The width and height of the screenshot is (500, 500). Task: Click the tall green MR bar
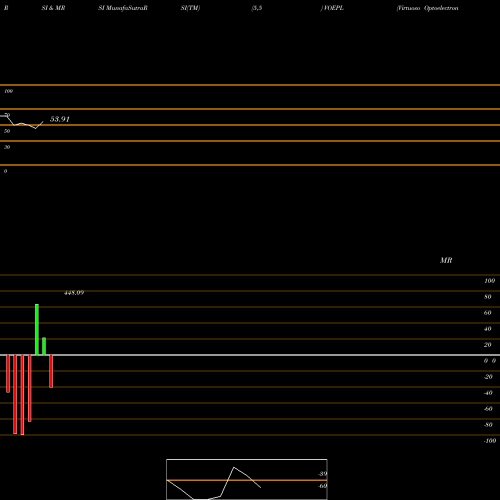point(37,329)
